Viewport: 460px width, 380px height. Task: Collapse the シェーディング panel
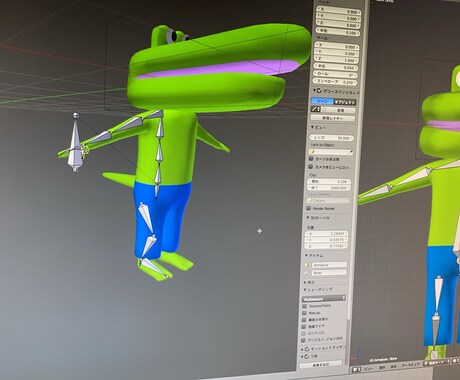tap(305, 289)
